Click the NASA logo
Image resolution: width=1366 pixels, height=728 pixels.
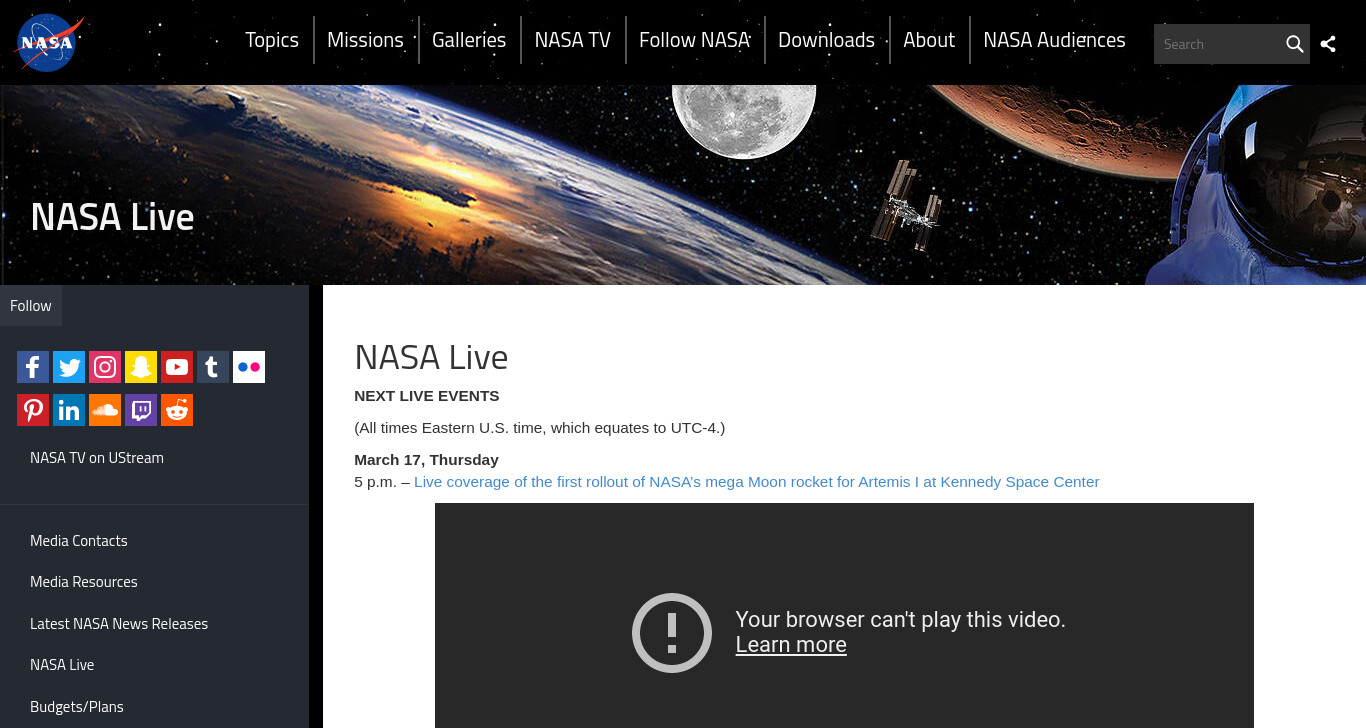click(x=49, y=43)
